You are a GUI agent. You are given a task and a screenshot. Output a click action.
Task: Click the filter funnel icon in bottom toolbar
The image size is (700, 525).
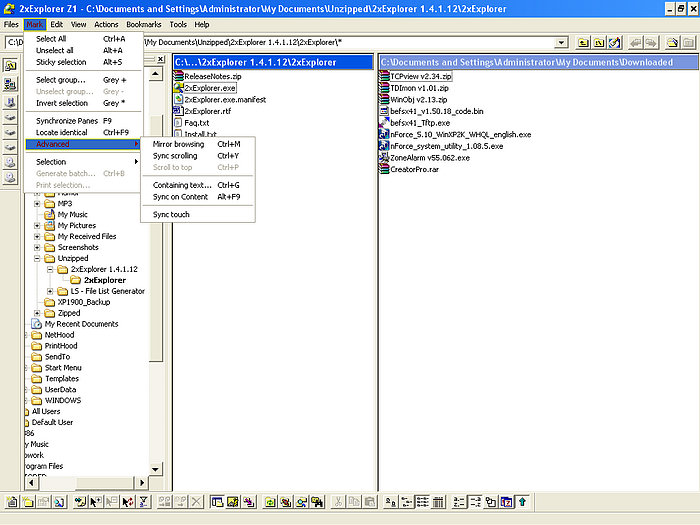143,502
